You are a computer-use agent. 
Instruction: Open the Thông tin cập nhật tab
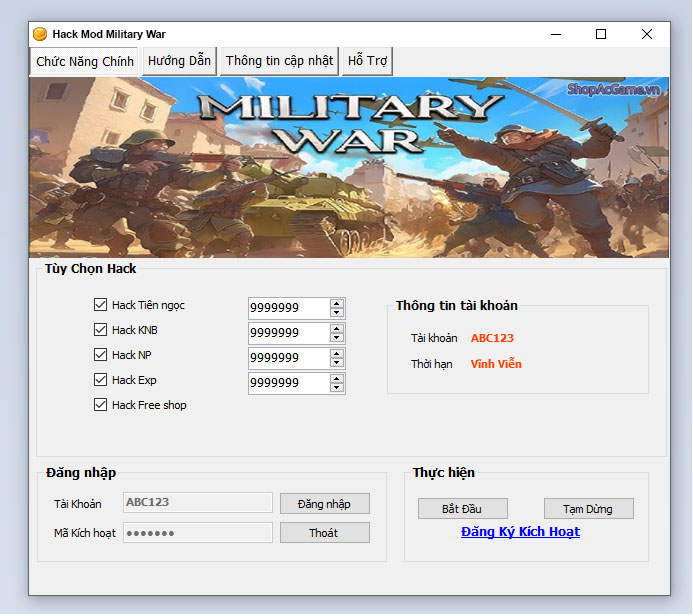(279, 61)
